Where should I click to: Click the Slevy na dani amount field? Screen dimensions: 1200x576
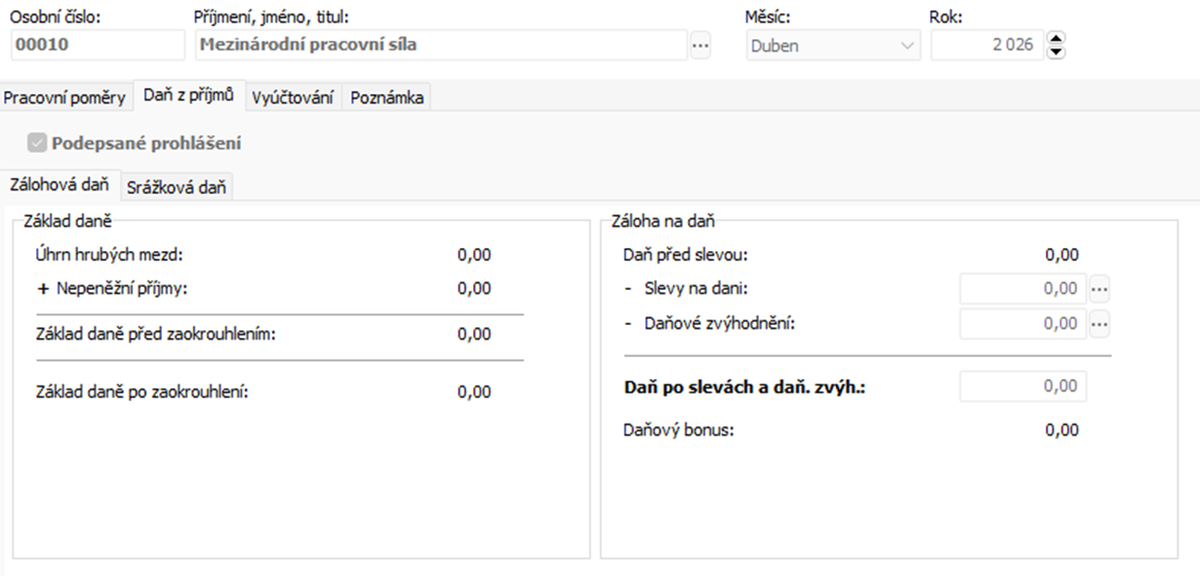(x=1022, y=289)
